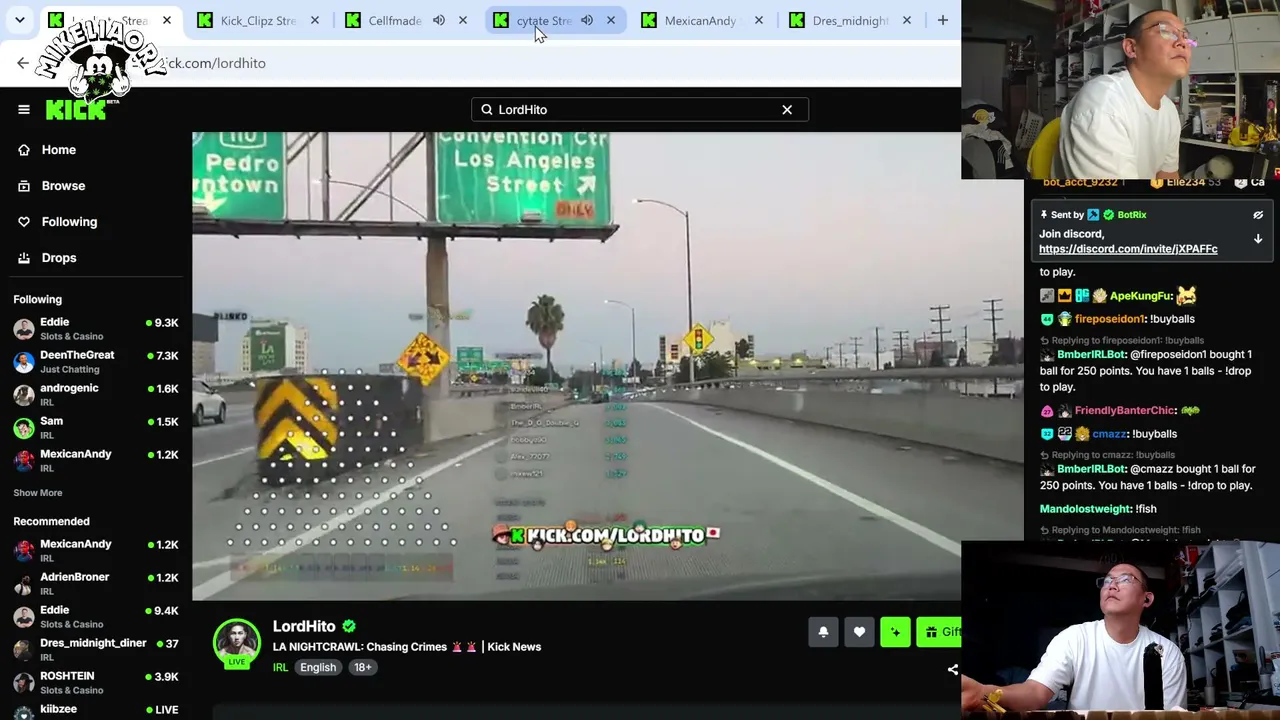Close the Kick_Clipz browser tab
Image resolution: width=1280 pixels, height=720 pixels.
315,20
